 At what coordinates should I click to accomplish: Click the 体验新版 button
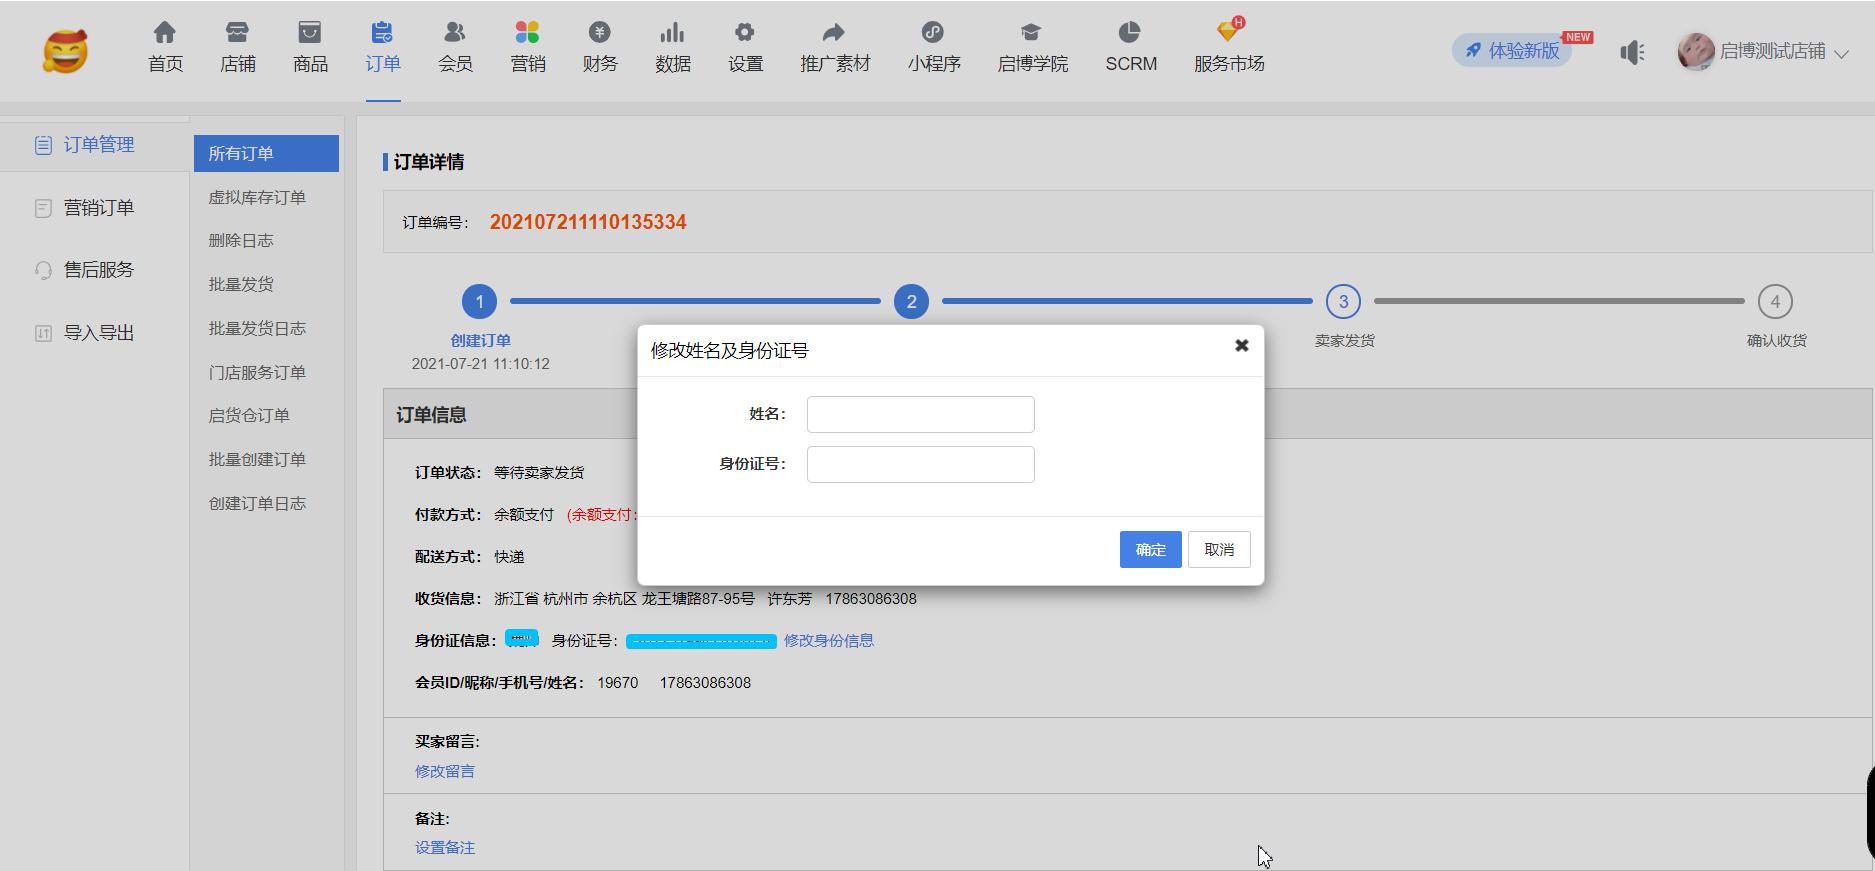pos(1512,51)
